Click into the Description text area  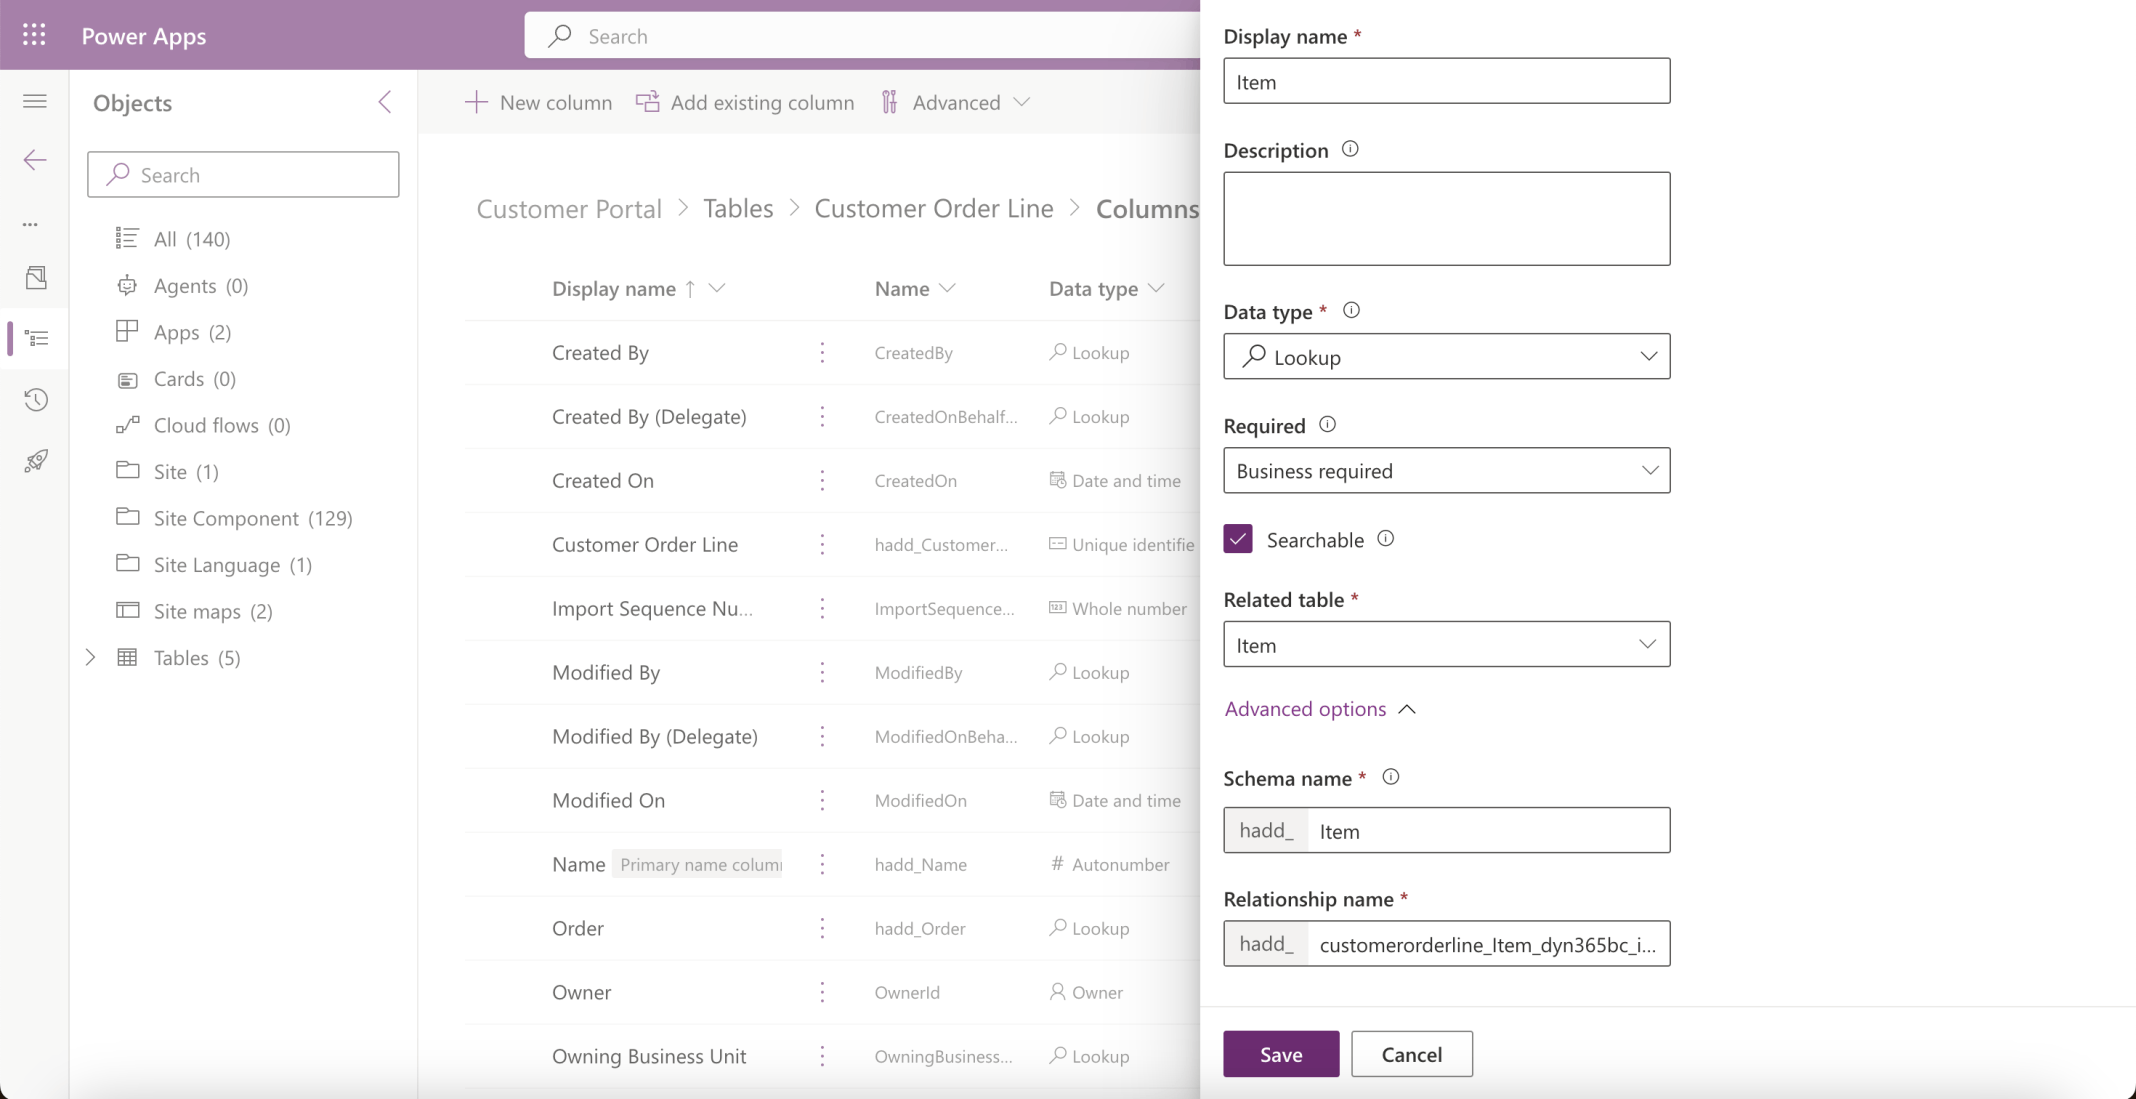point(1446,219)
